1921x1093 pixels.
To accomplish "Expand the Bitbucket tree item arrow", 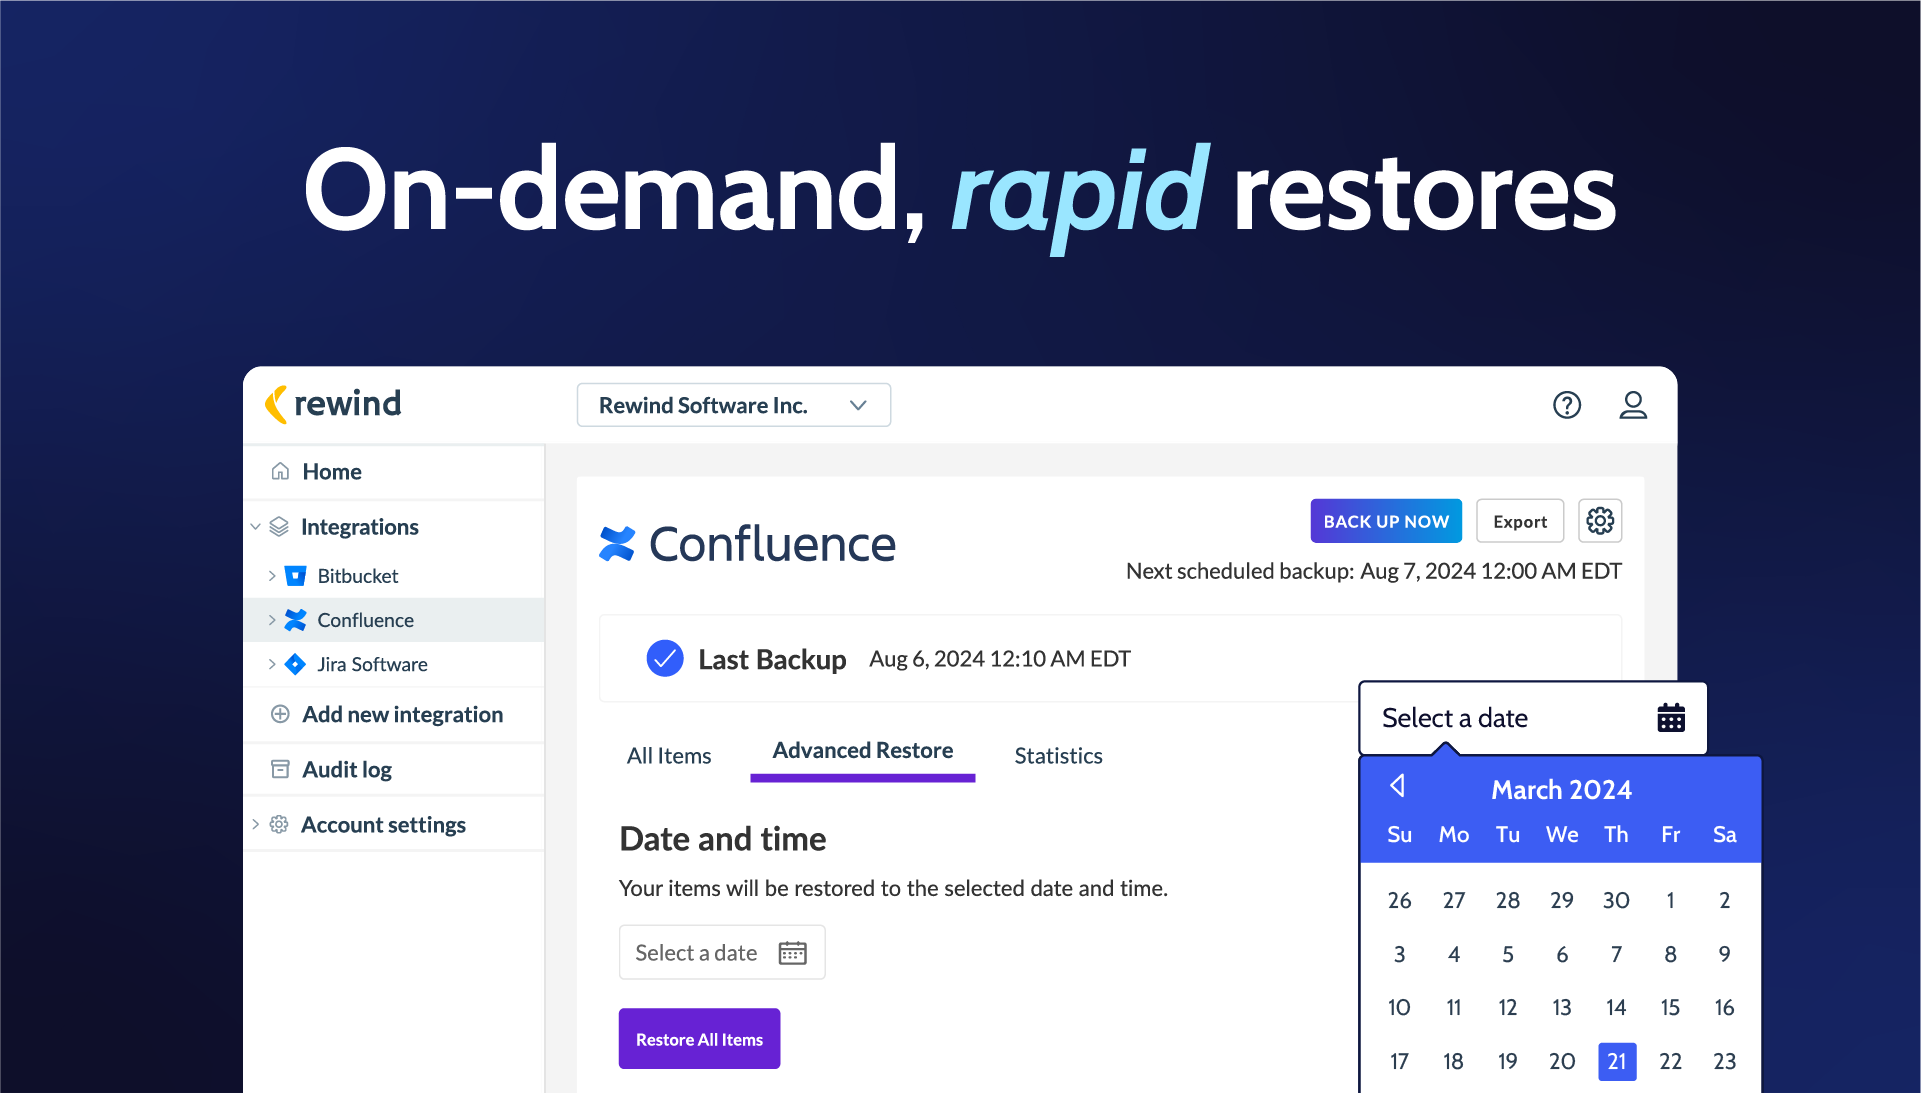I will click(271, 576).
